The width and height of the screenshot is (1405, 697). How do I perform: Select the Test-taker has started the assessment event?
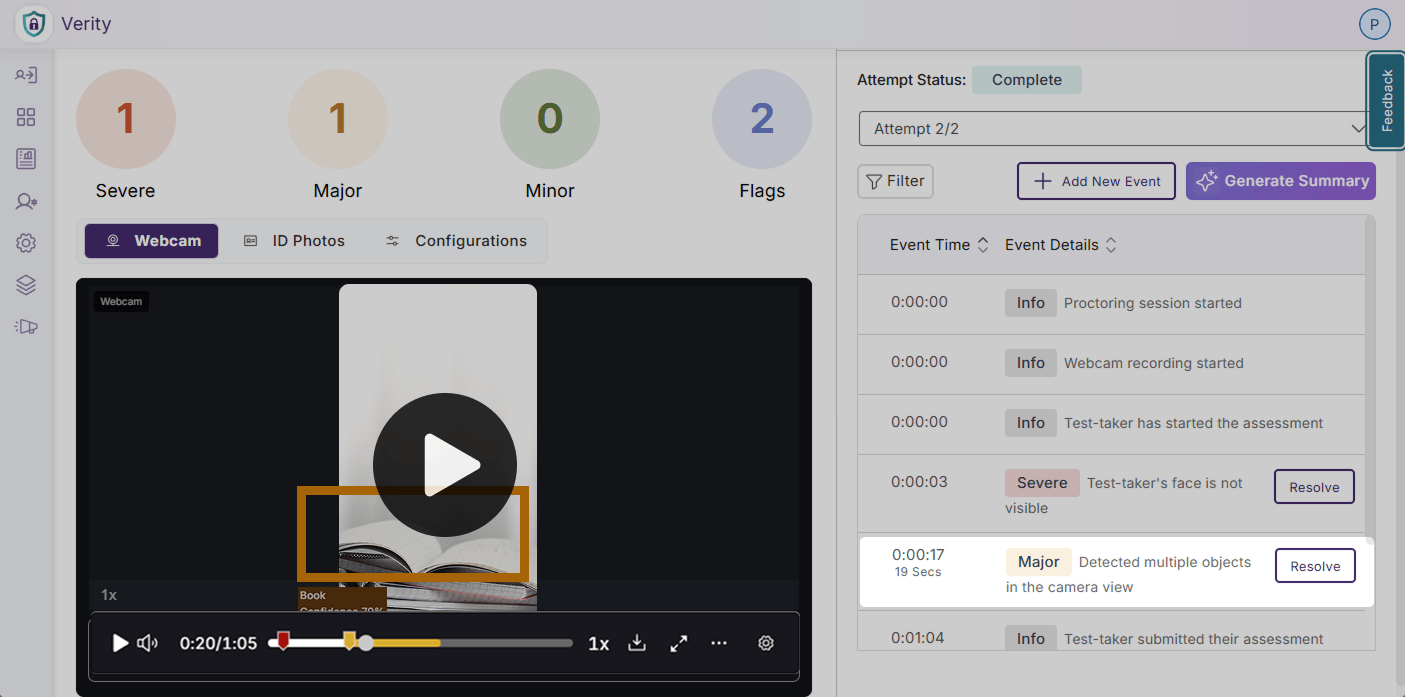click(1111, 424)
